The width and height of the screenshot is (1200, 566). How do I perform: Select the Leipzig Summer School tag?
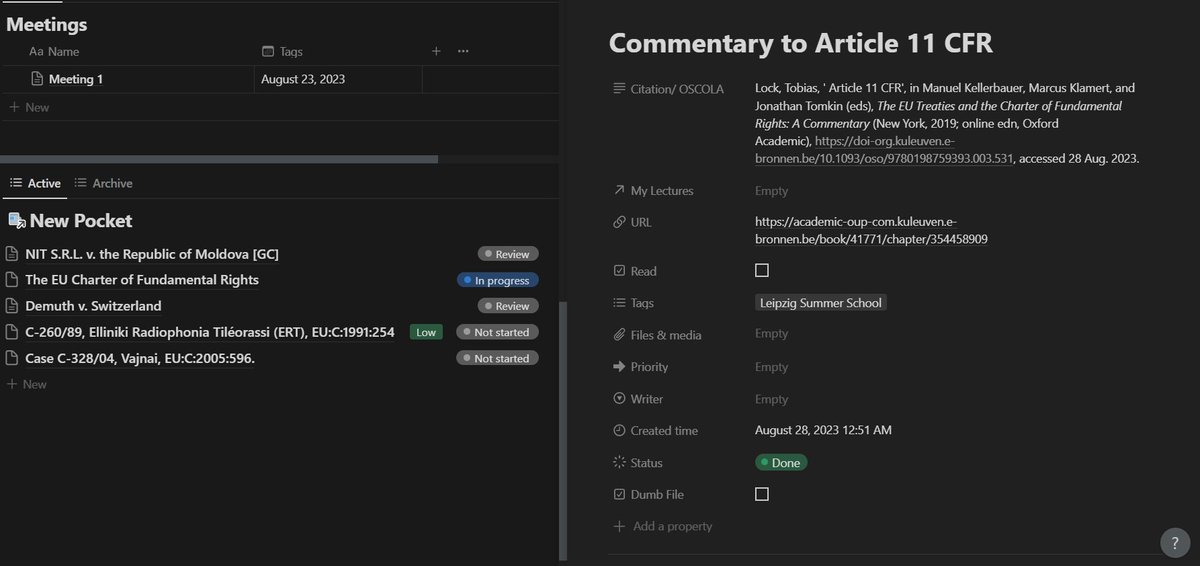pos(821,303)
